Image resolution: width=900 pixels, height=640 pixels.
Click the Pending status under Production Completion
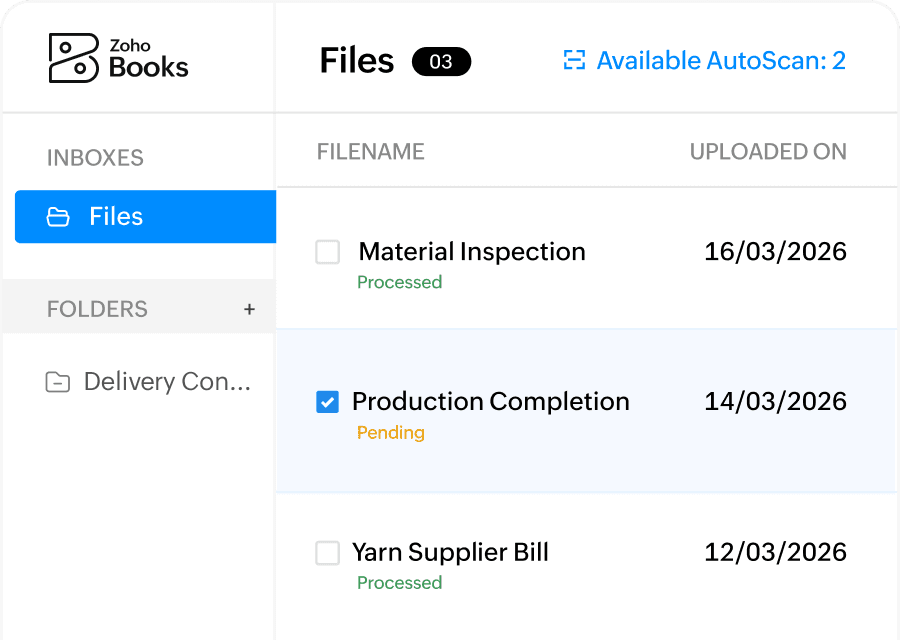(391, 432)
